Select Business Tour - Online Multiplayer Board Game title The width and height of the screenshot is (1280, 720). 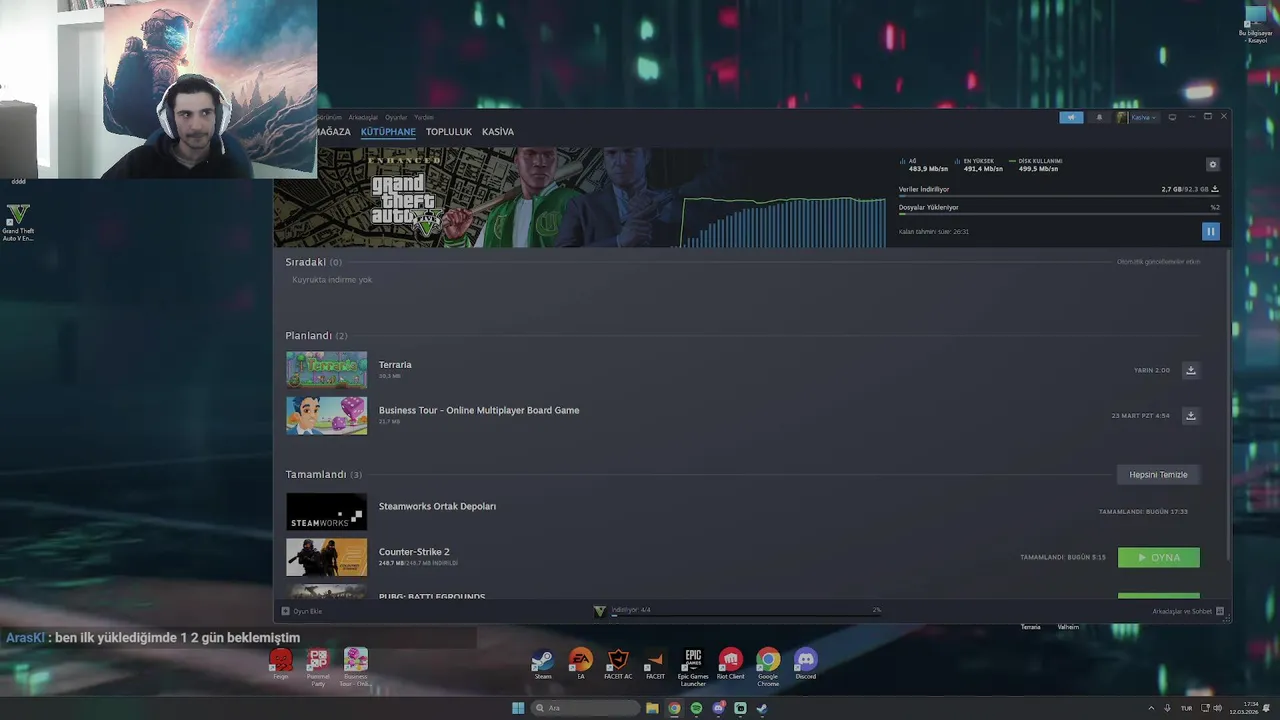(x=479, y=410)
